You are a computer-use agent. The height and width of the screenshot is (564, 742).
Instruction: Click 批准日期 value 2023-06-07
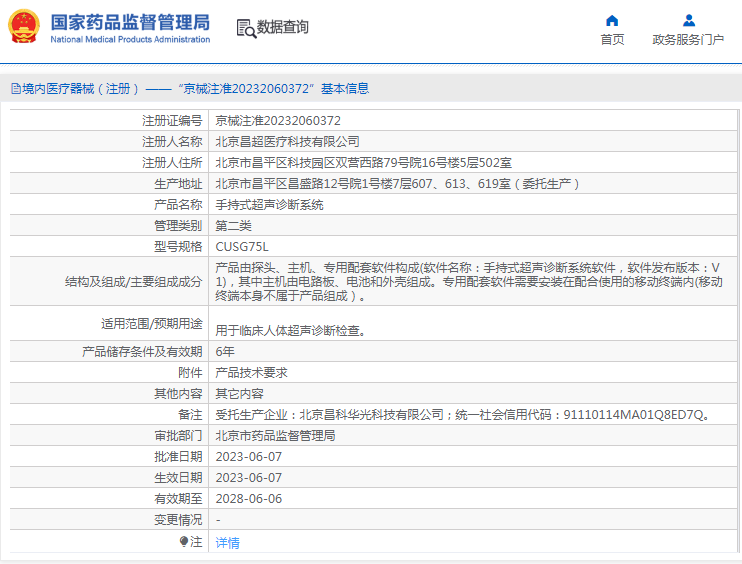tap(248, 457)
